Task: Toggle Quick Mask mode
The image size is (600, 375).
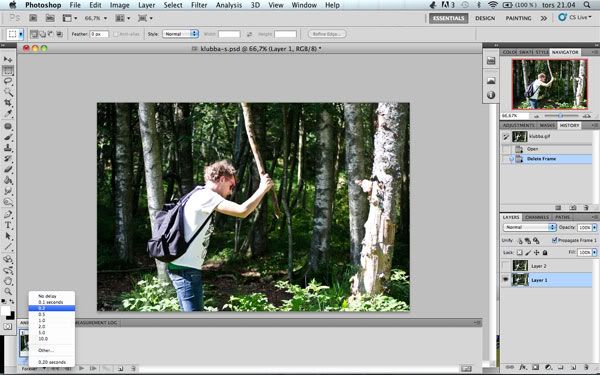Action: pyautogui.click(x=8, y=326)
